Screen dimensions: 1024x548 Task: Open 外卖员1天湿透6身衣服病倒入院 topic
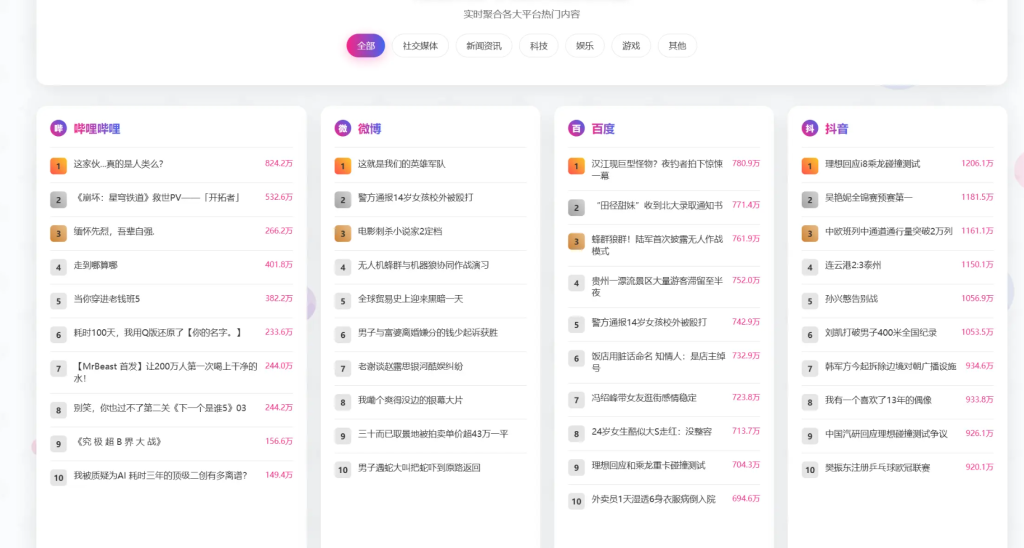(x=654, y=500)
